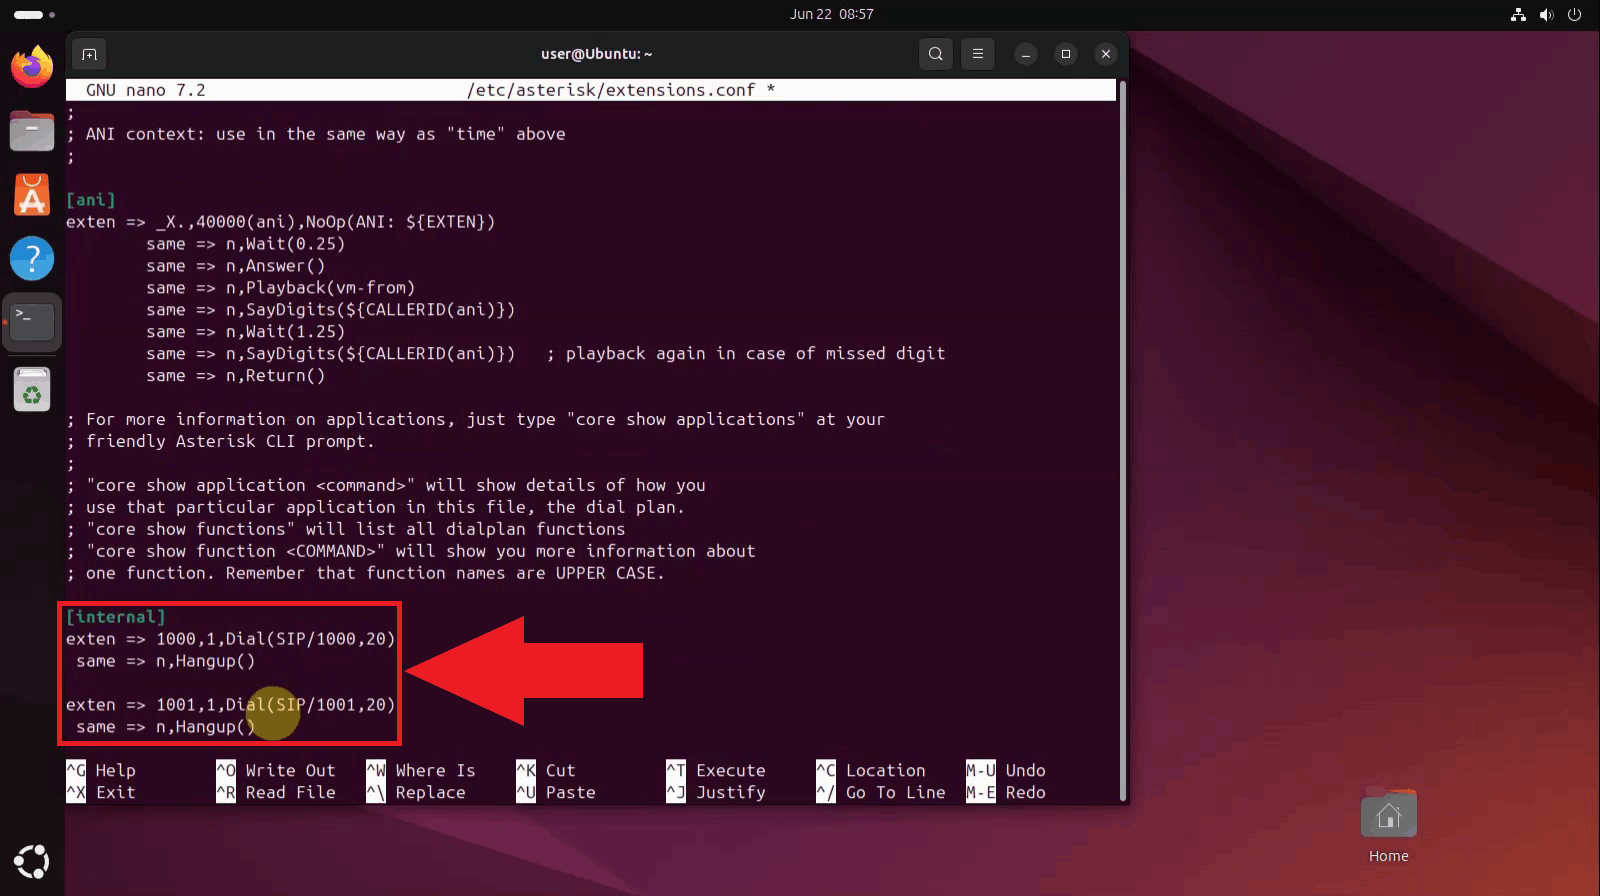Open the terminal hamburger menu
The image size is (1600, 896).
point(978,54)
